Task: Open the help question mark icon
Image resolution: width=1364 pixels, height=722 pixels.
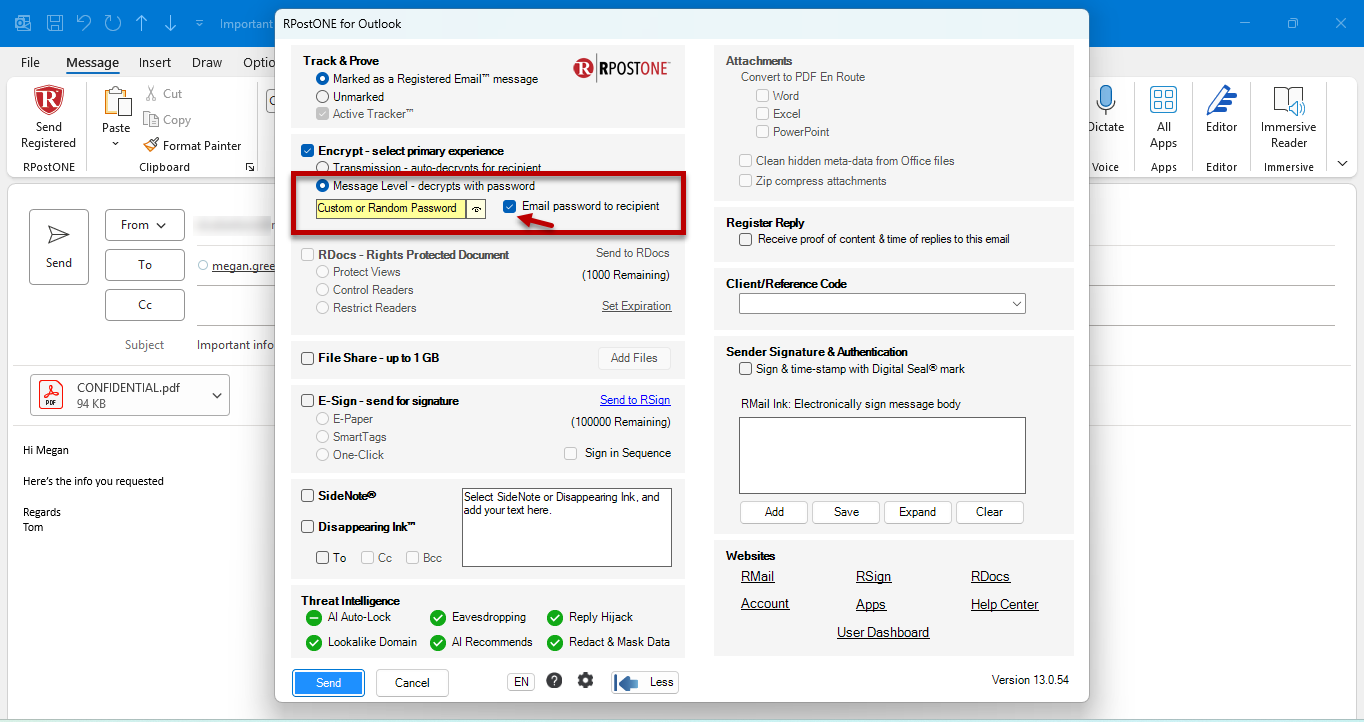Action: click(x=554, y=681)
